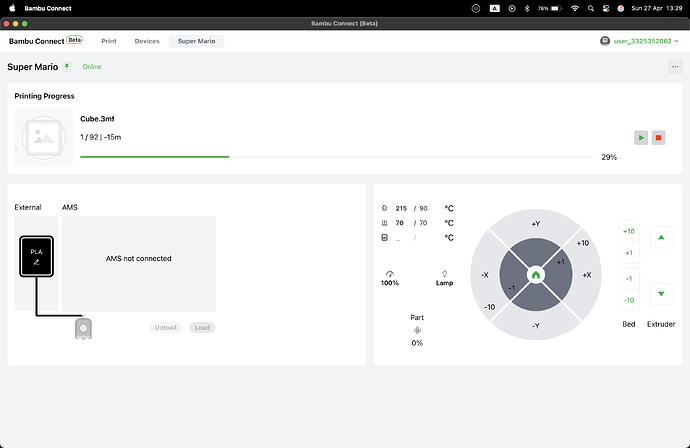
Task: Move the print head +Y by 10
Action: pyautogui.click(x=536, y=224)
